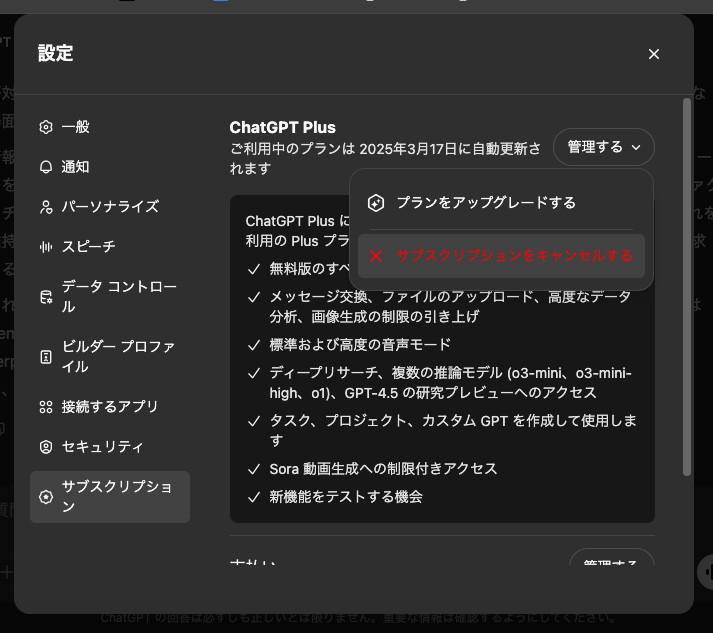
Task: Click the settings panel vertical scrollbar
Action: pos(687,287)
